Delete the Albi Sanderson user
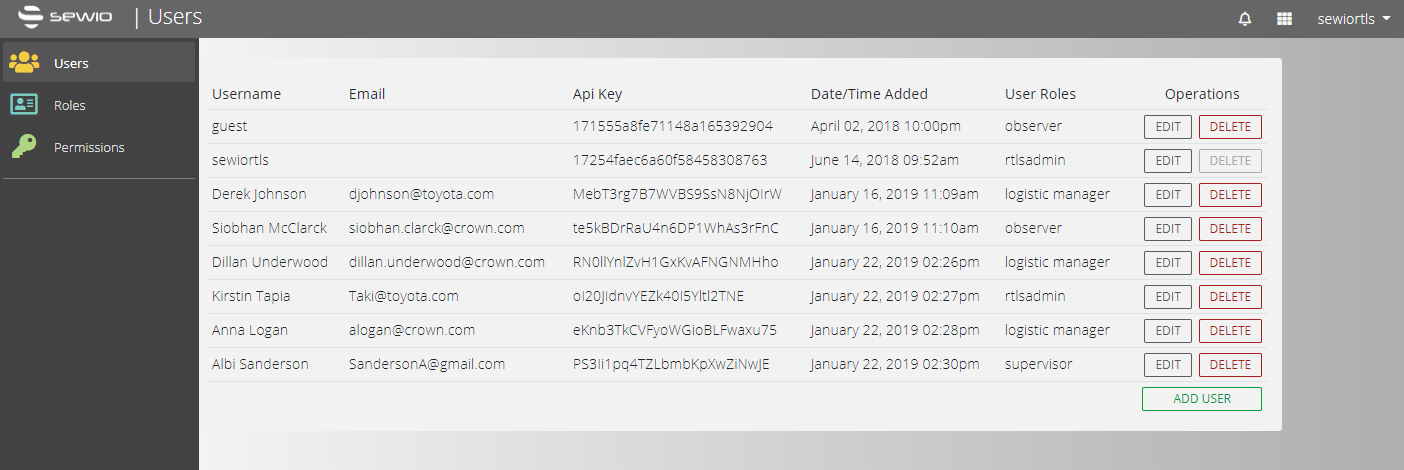The width and height of the screenshot is (1404, 470). [x=1230, y=365]
